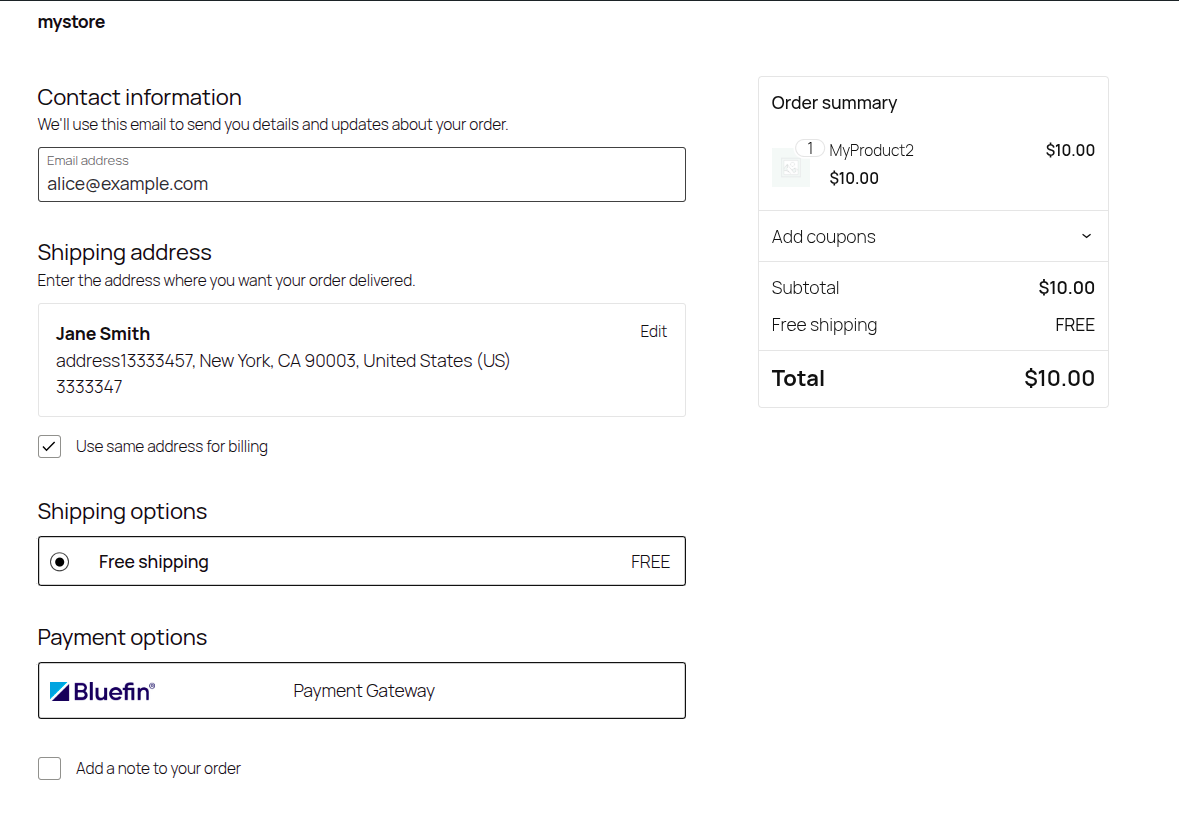Image resolution: width=1179 pixels, height=813 pixels.
Task: Open the Shipping options selector
Action: [361, 561]
